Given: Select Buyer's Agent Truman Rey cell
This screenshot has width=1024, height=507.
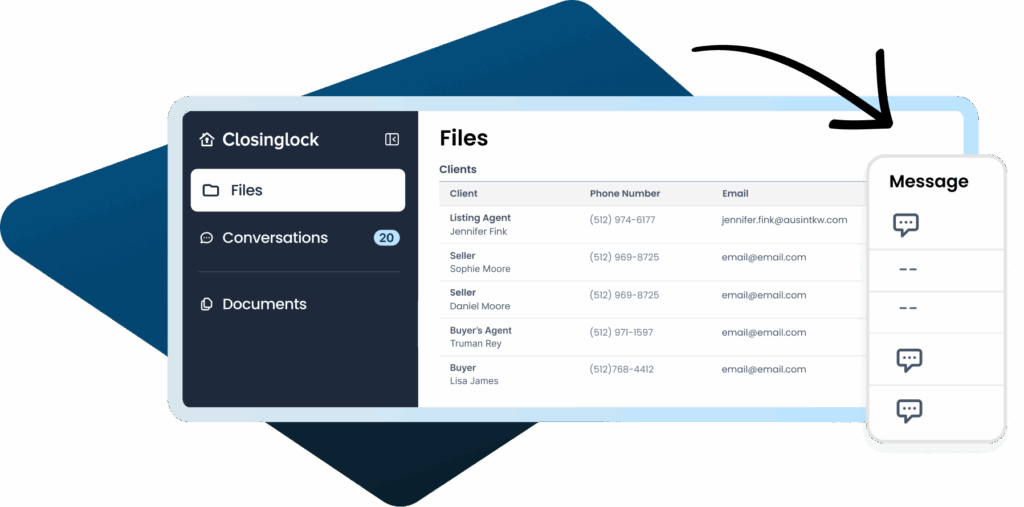Looking at the screenshot, I should [481, 337].
